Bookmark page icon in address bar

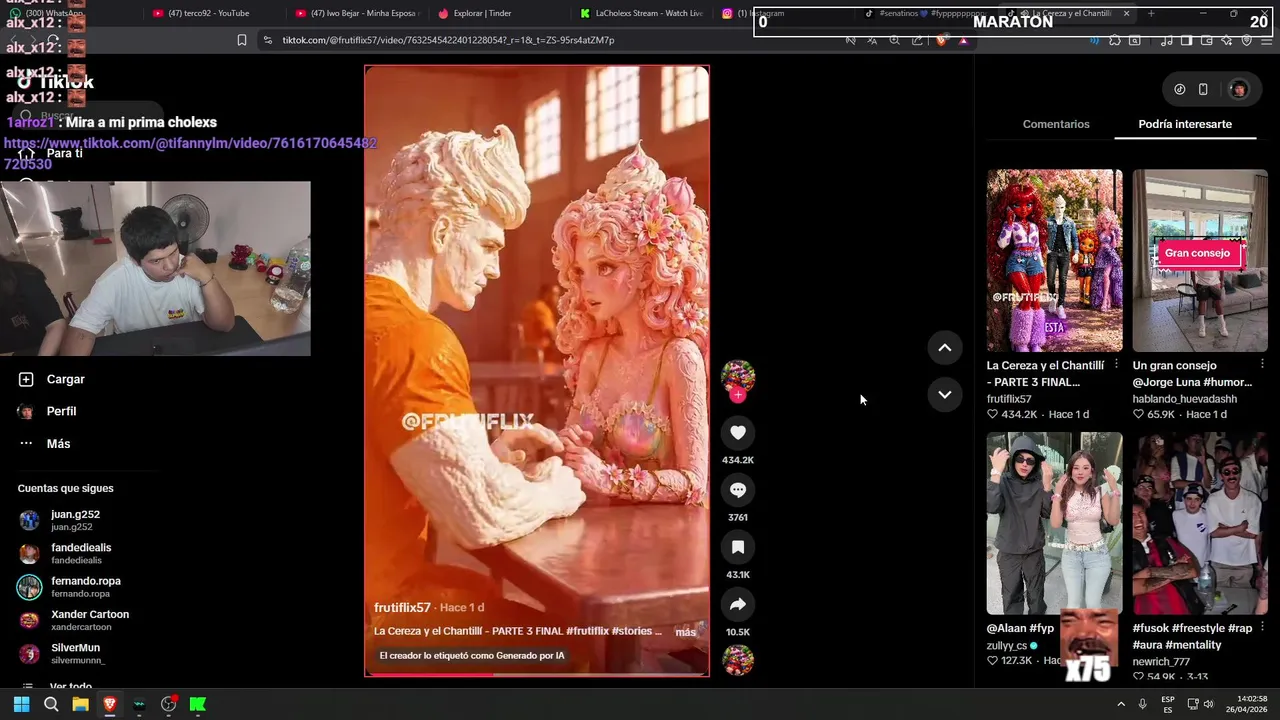[x=242, y=40]
